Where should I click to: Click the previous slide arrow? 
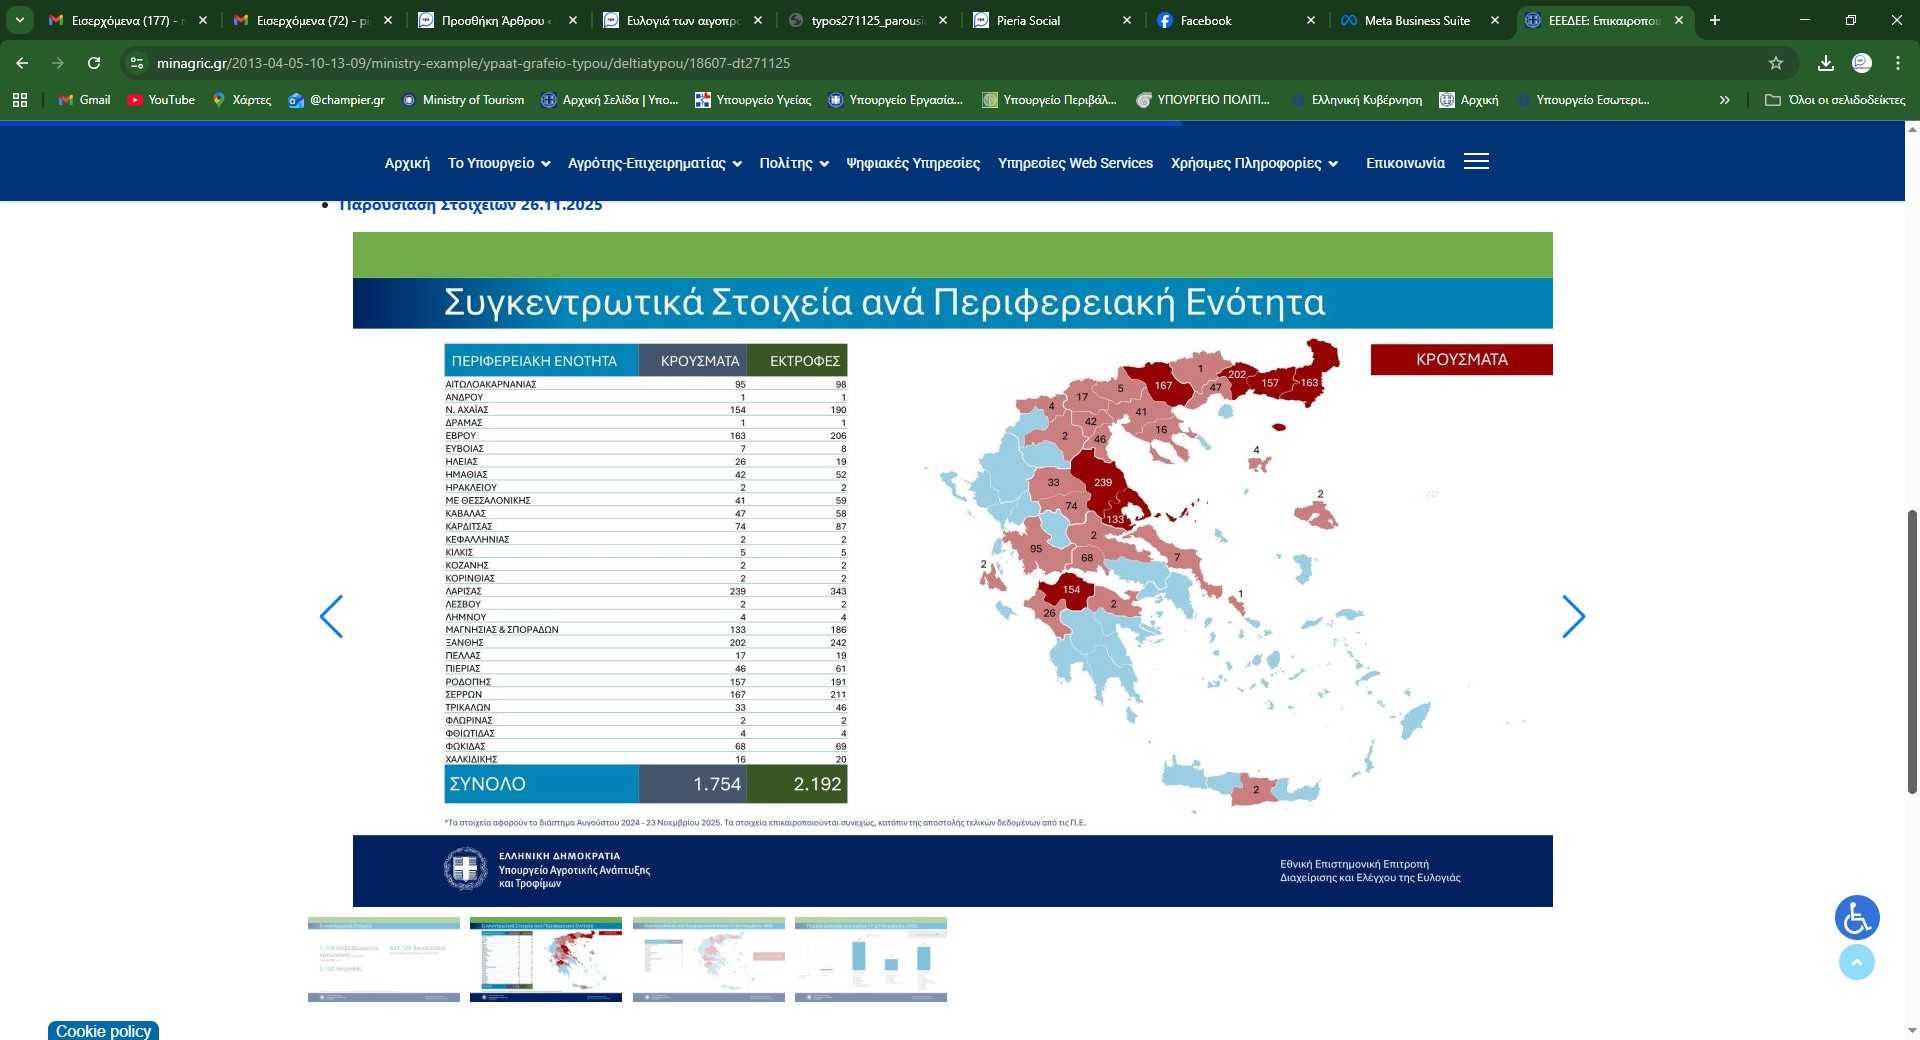coord(331,617)
